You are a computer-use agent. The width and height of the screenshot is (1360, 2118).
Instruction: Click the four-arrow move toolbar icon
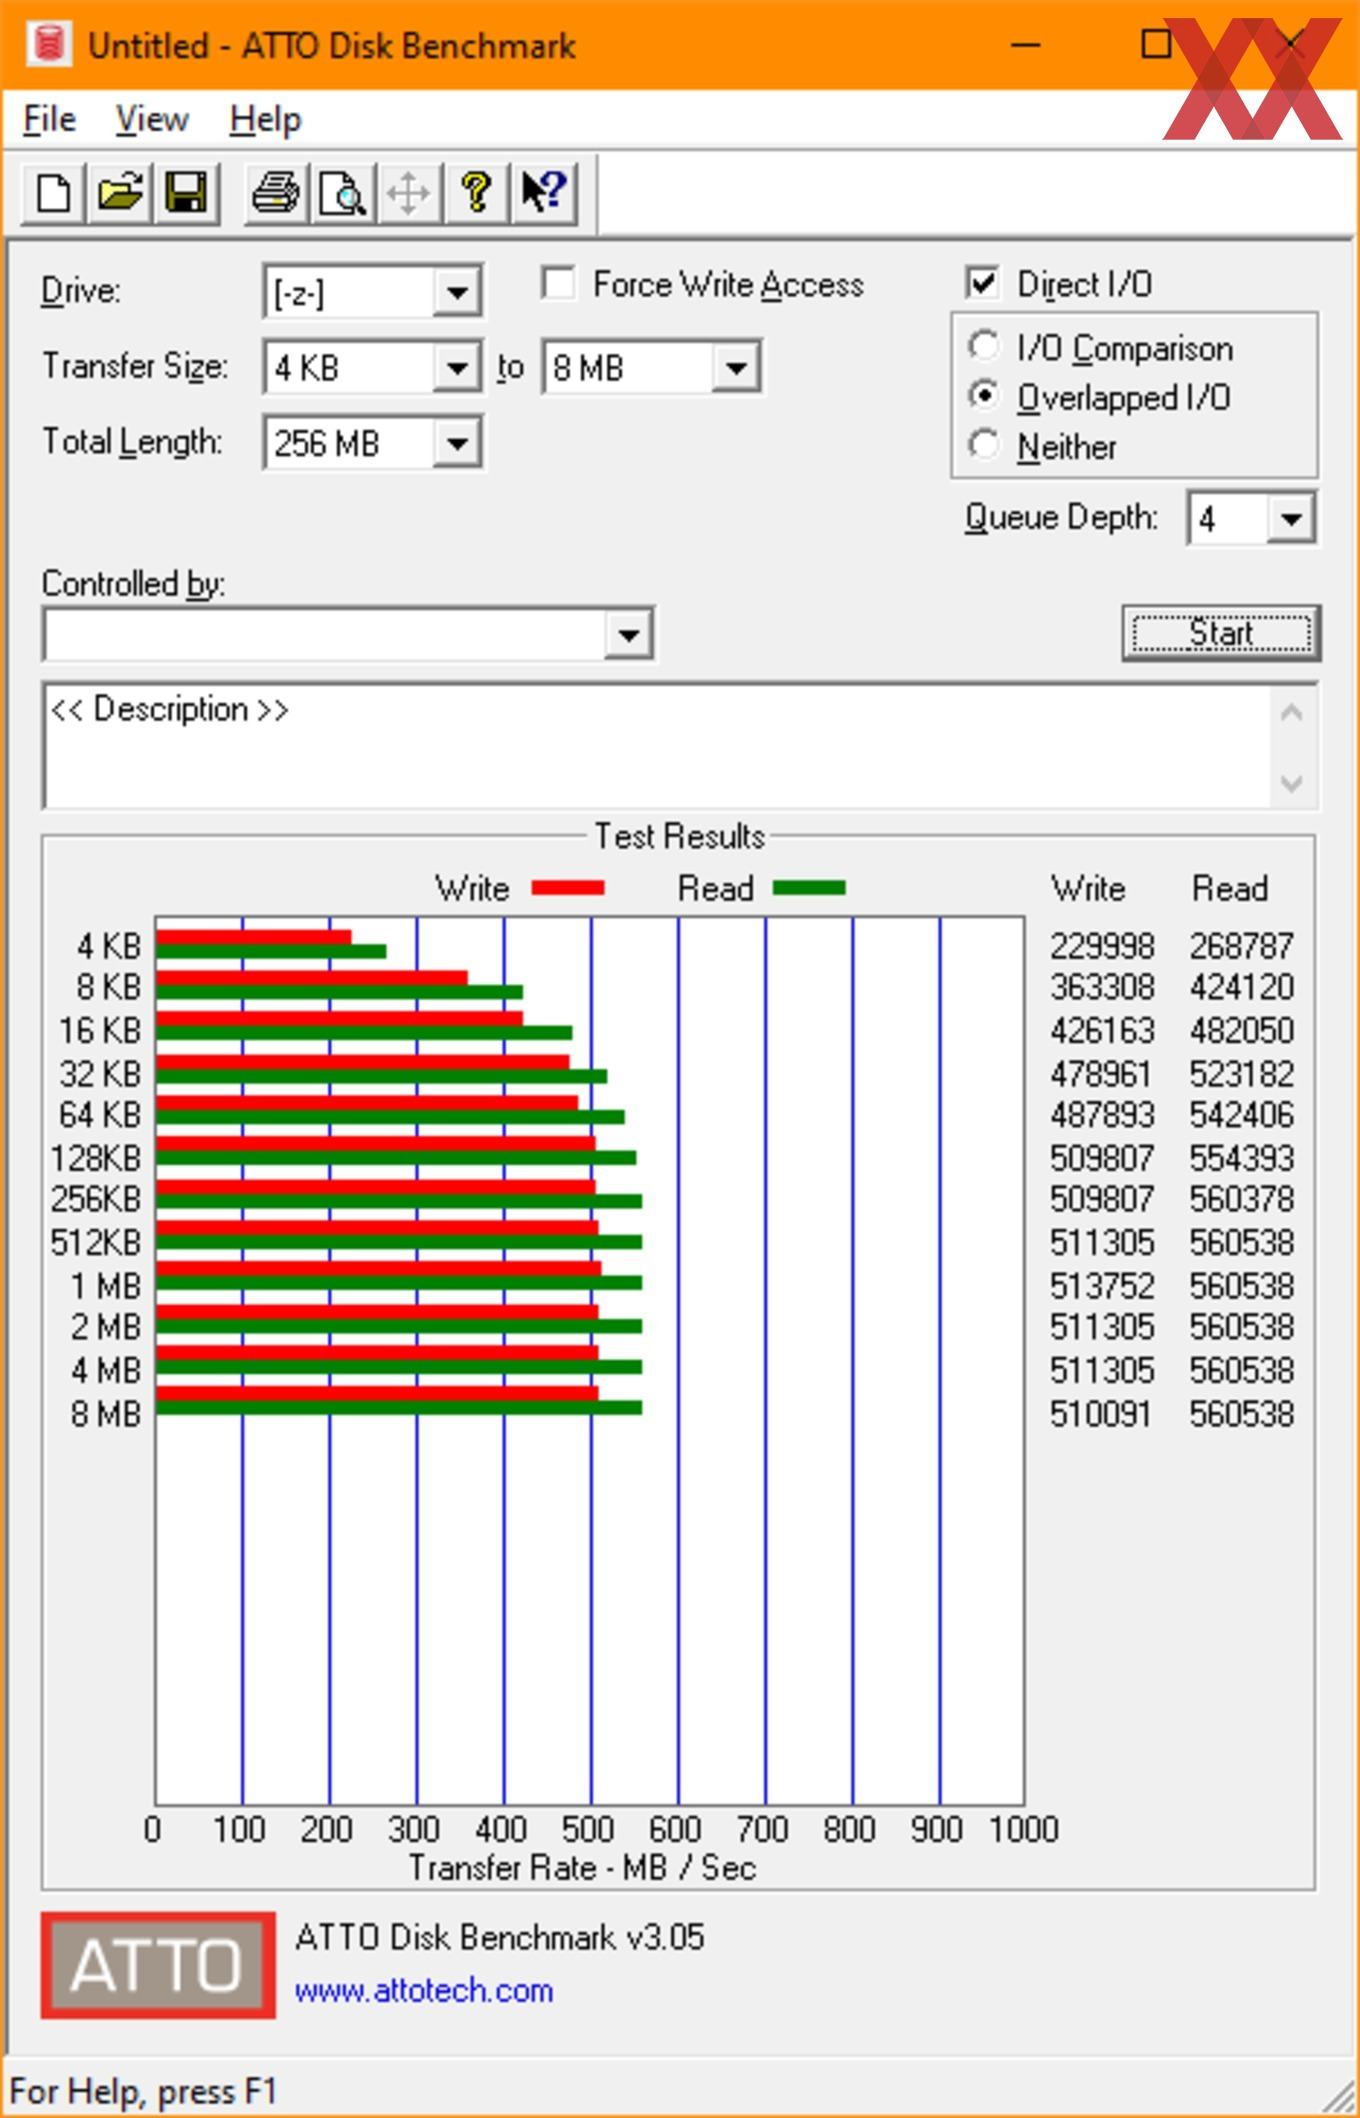409,192
